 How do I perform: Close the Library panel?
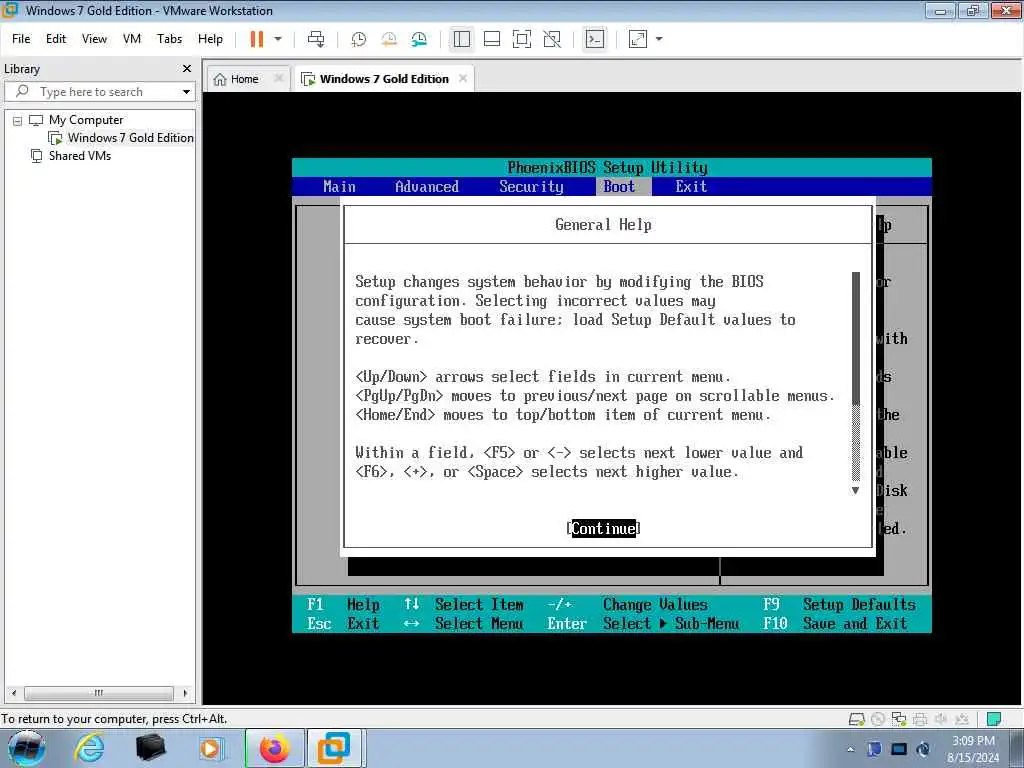click(x=187, y=69)
